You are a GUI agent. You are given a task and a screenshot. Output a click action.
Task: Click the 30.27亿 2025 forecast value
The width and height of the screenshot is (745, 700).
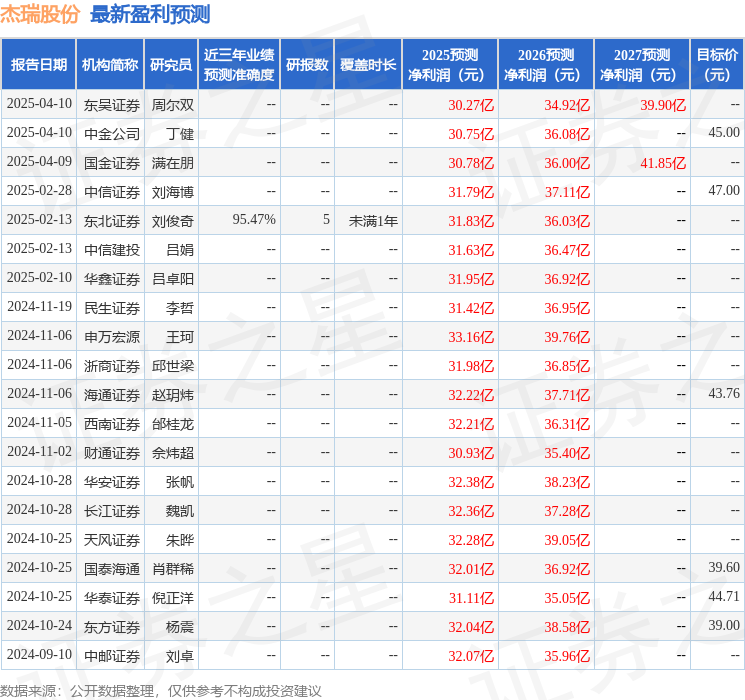point(471,105)
